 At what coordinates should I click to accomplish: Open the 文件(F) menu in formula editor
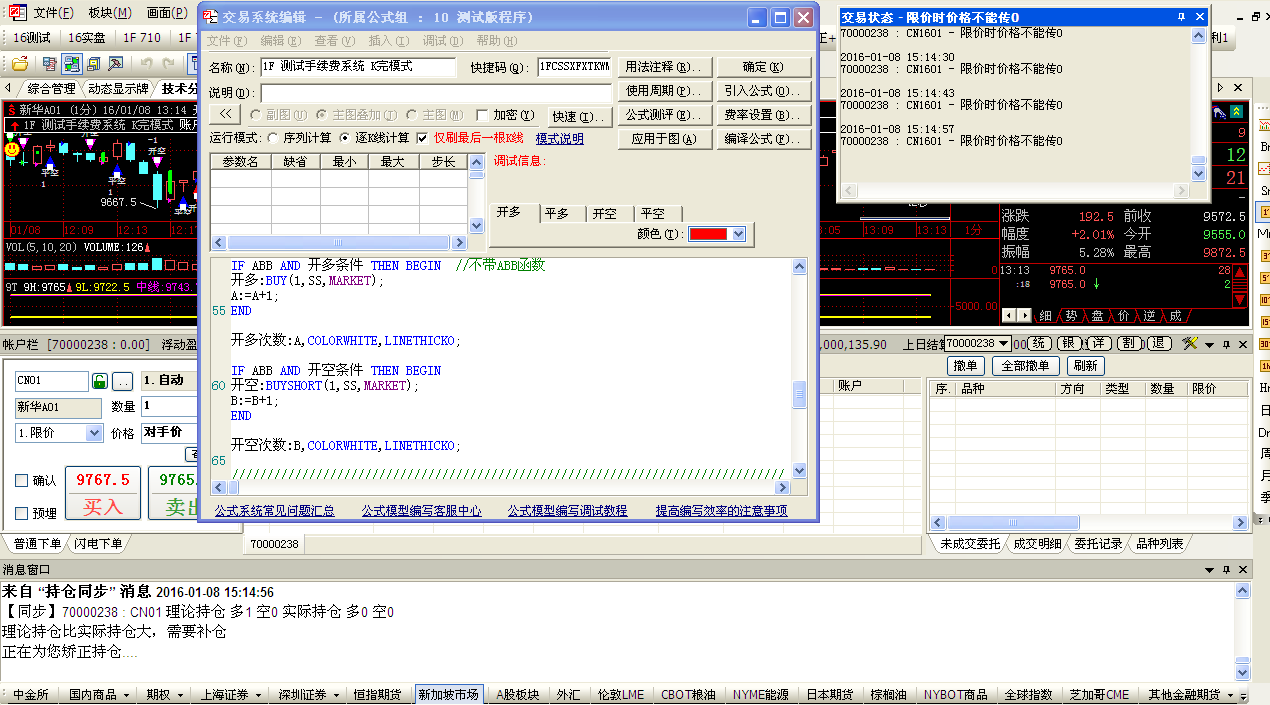226,41
